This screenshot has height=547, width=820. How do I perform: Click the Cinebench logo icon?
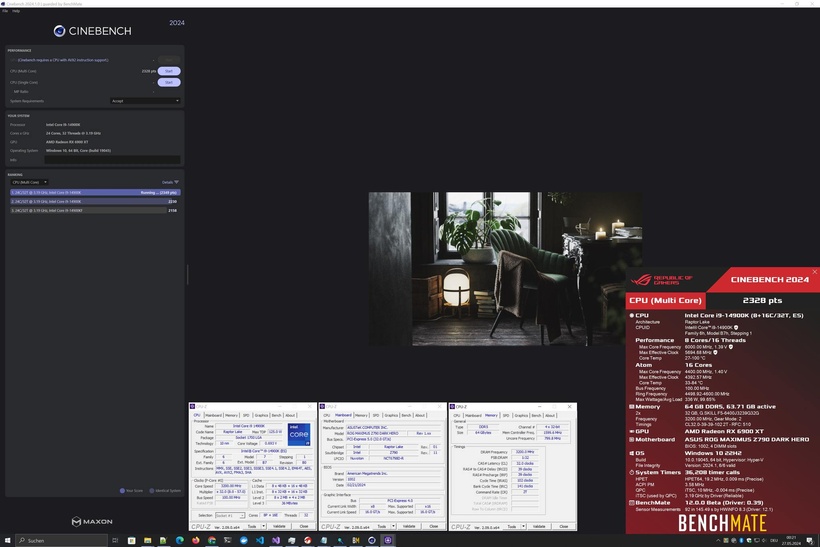click(59, 31)
